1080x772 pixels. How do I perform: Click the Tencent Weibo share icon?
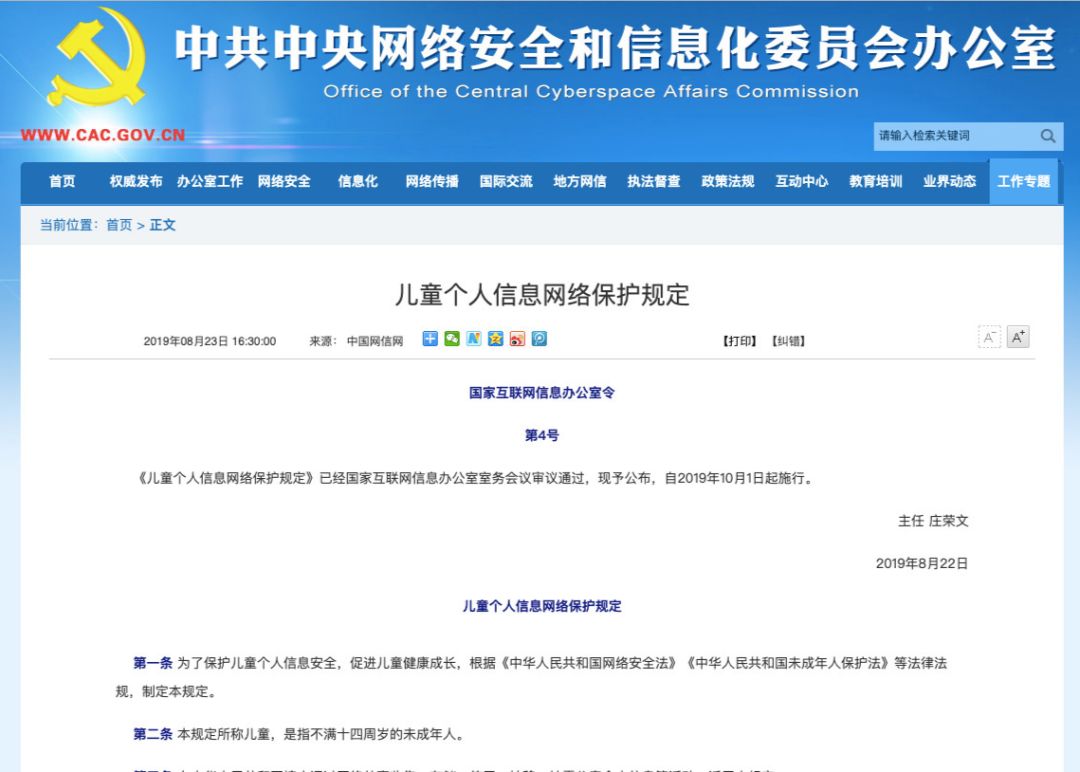click(539, 339)
